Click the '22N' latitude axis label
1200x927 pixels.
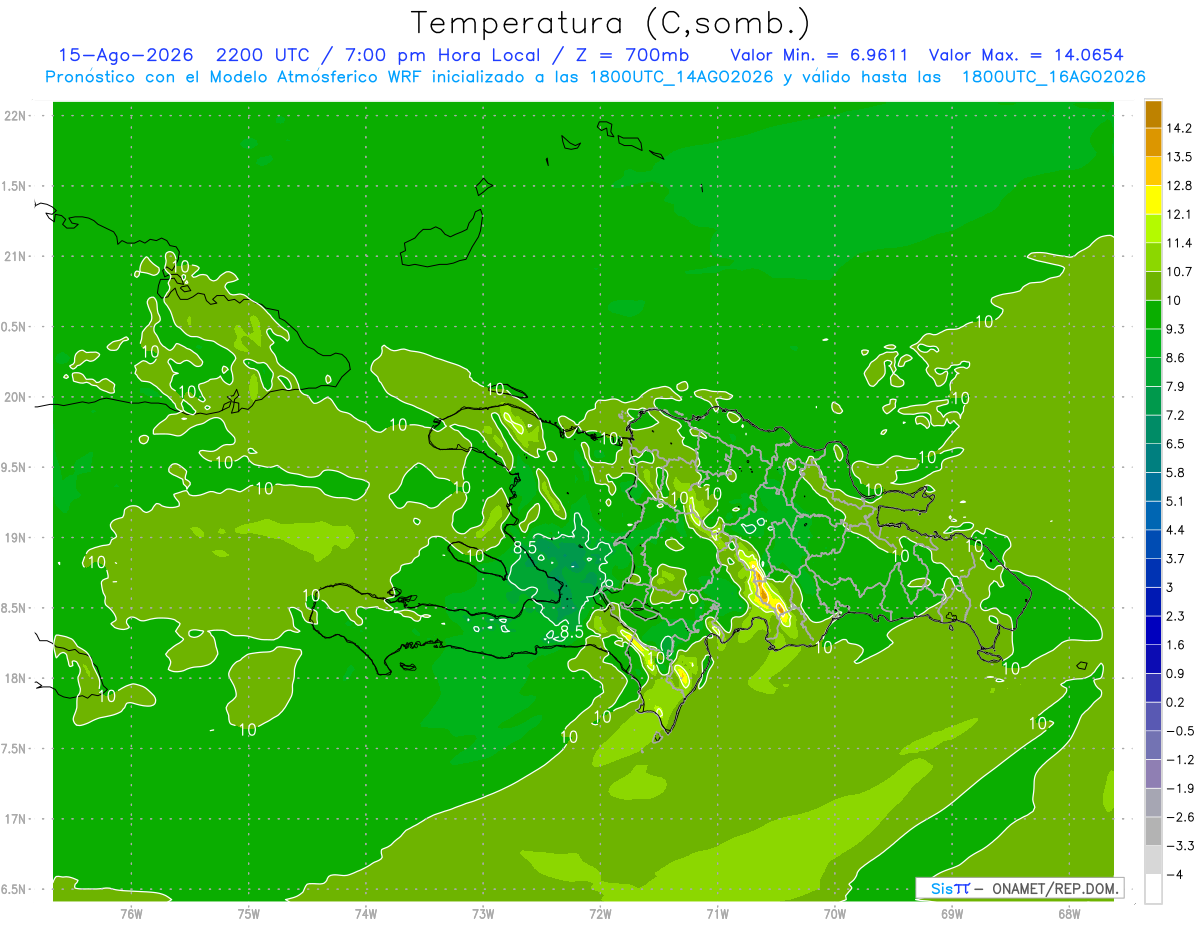point(16,115)
